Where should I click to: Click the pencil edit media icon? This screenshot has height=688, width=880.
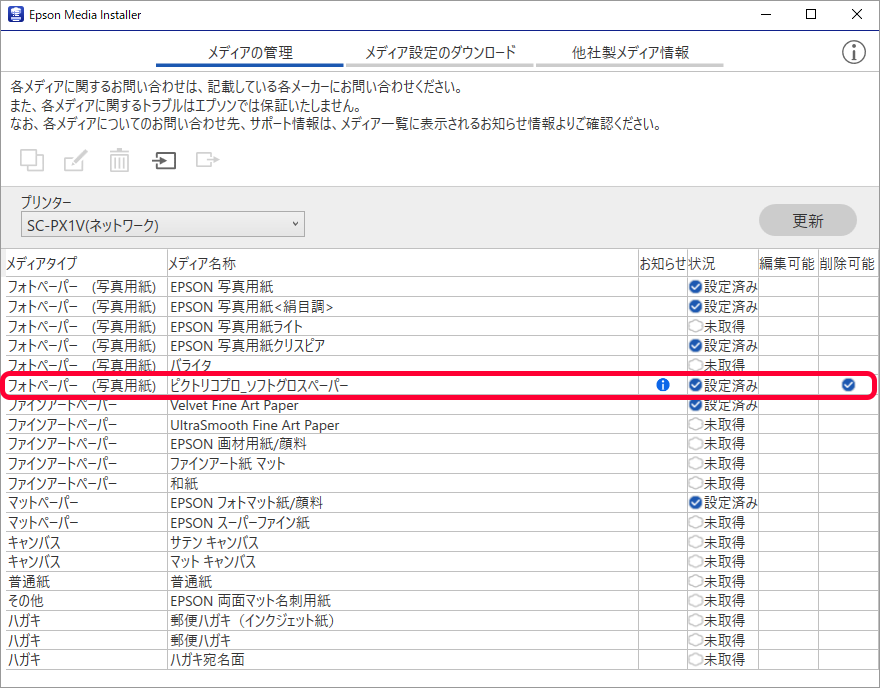(76, 159)
